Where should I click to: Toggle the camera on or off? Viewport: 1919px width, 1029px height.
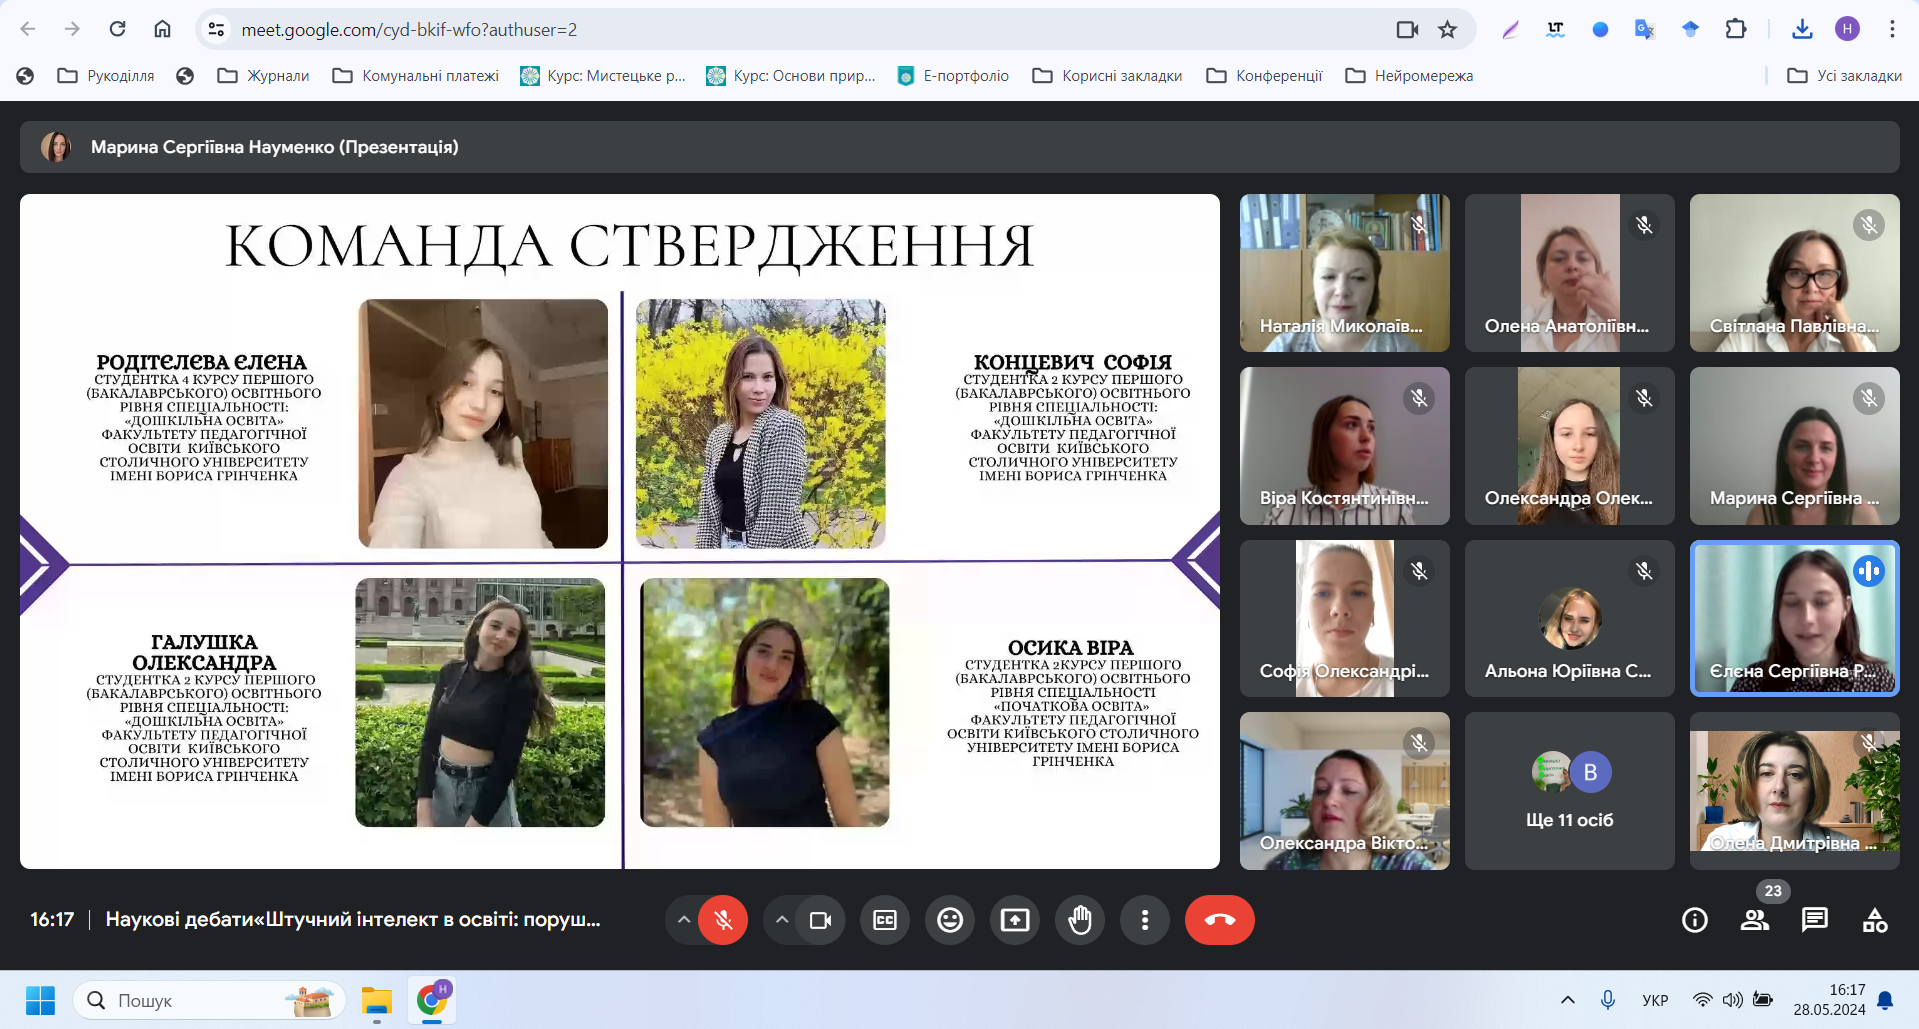[x=820, y=920]
